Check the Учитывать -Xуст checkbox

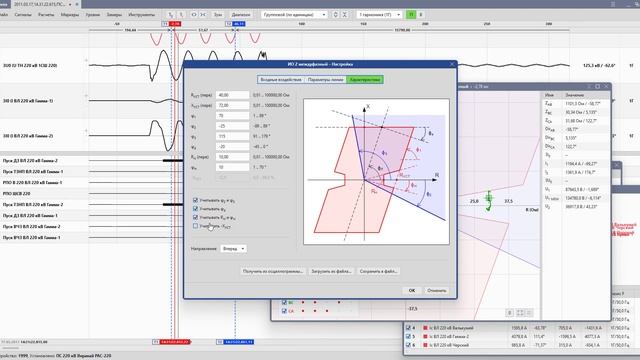195,226
